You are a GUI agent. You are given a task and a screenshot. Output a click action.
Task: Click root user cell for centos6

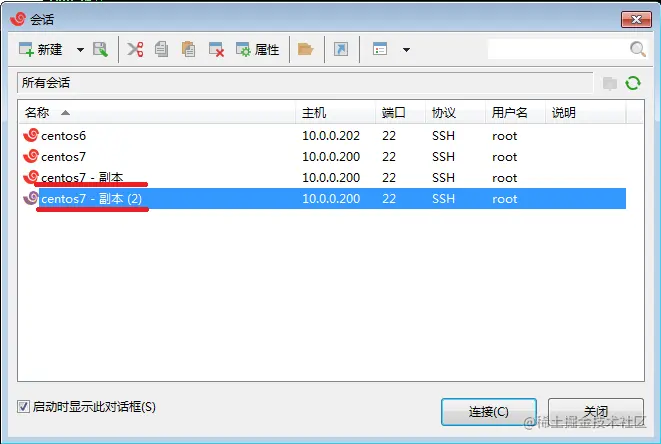504,136
